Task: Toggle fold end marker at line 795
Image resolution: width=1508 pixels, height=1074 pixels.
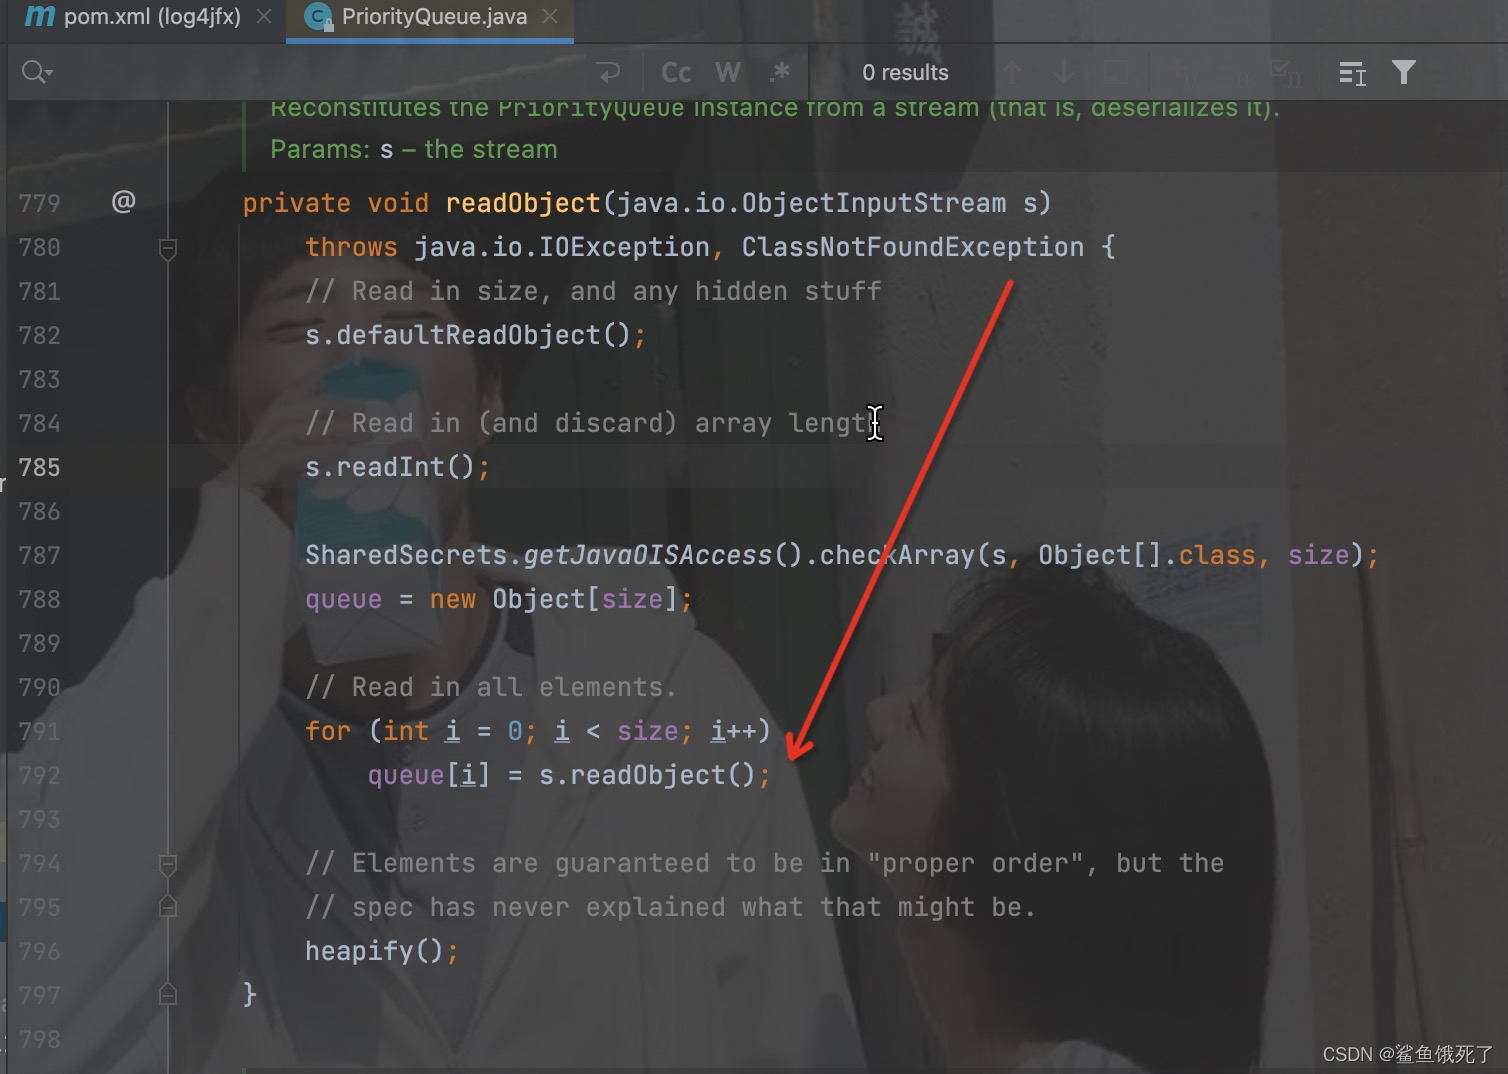Action: pos(168,907)
